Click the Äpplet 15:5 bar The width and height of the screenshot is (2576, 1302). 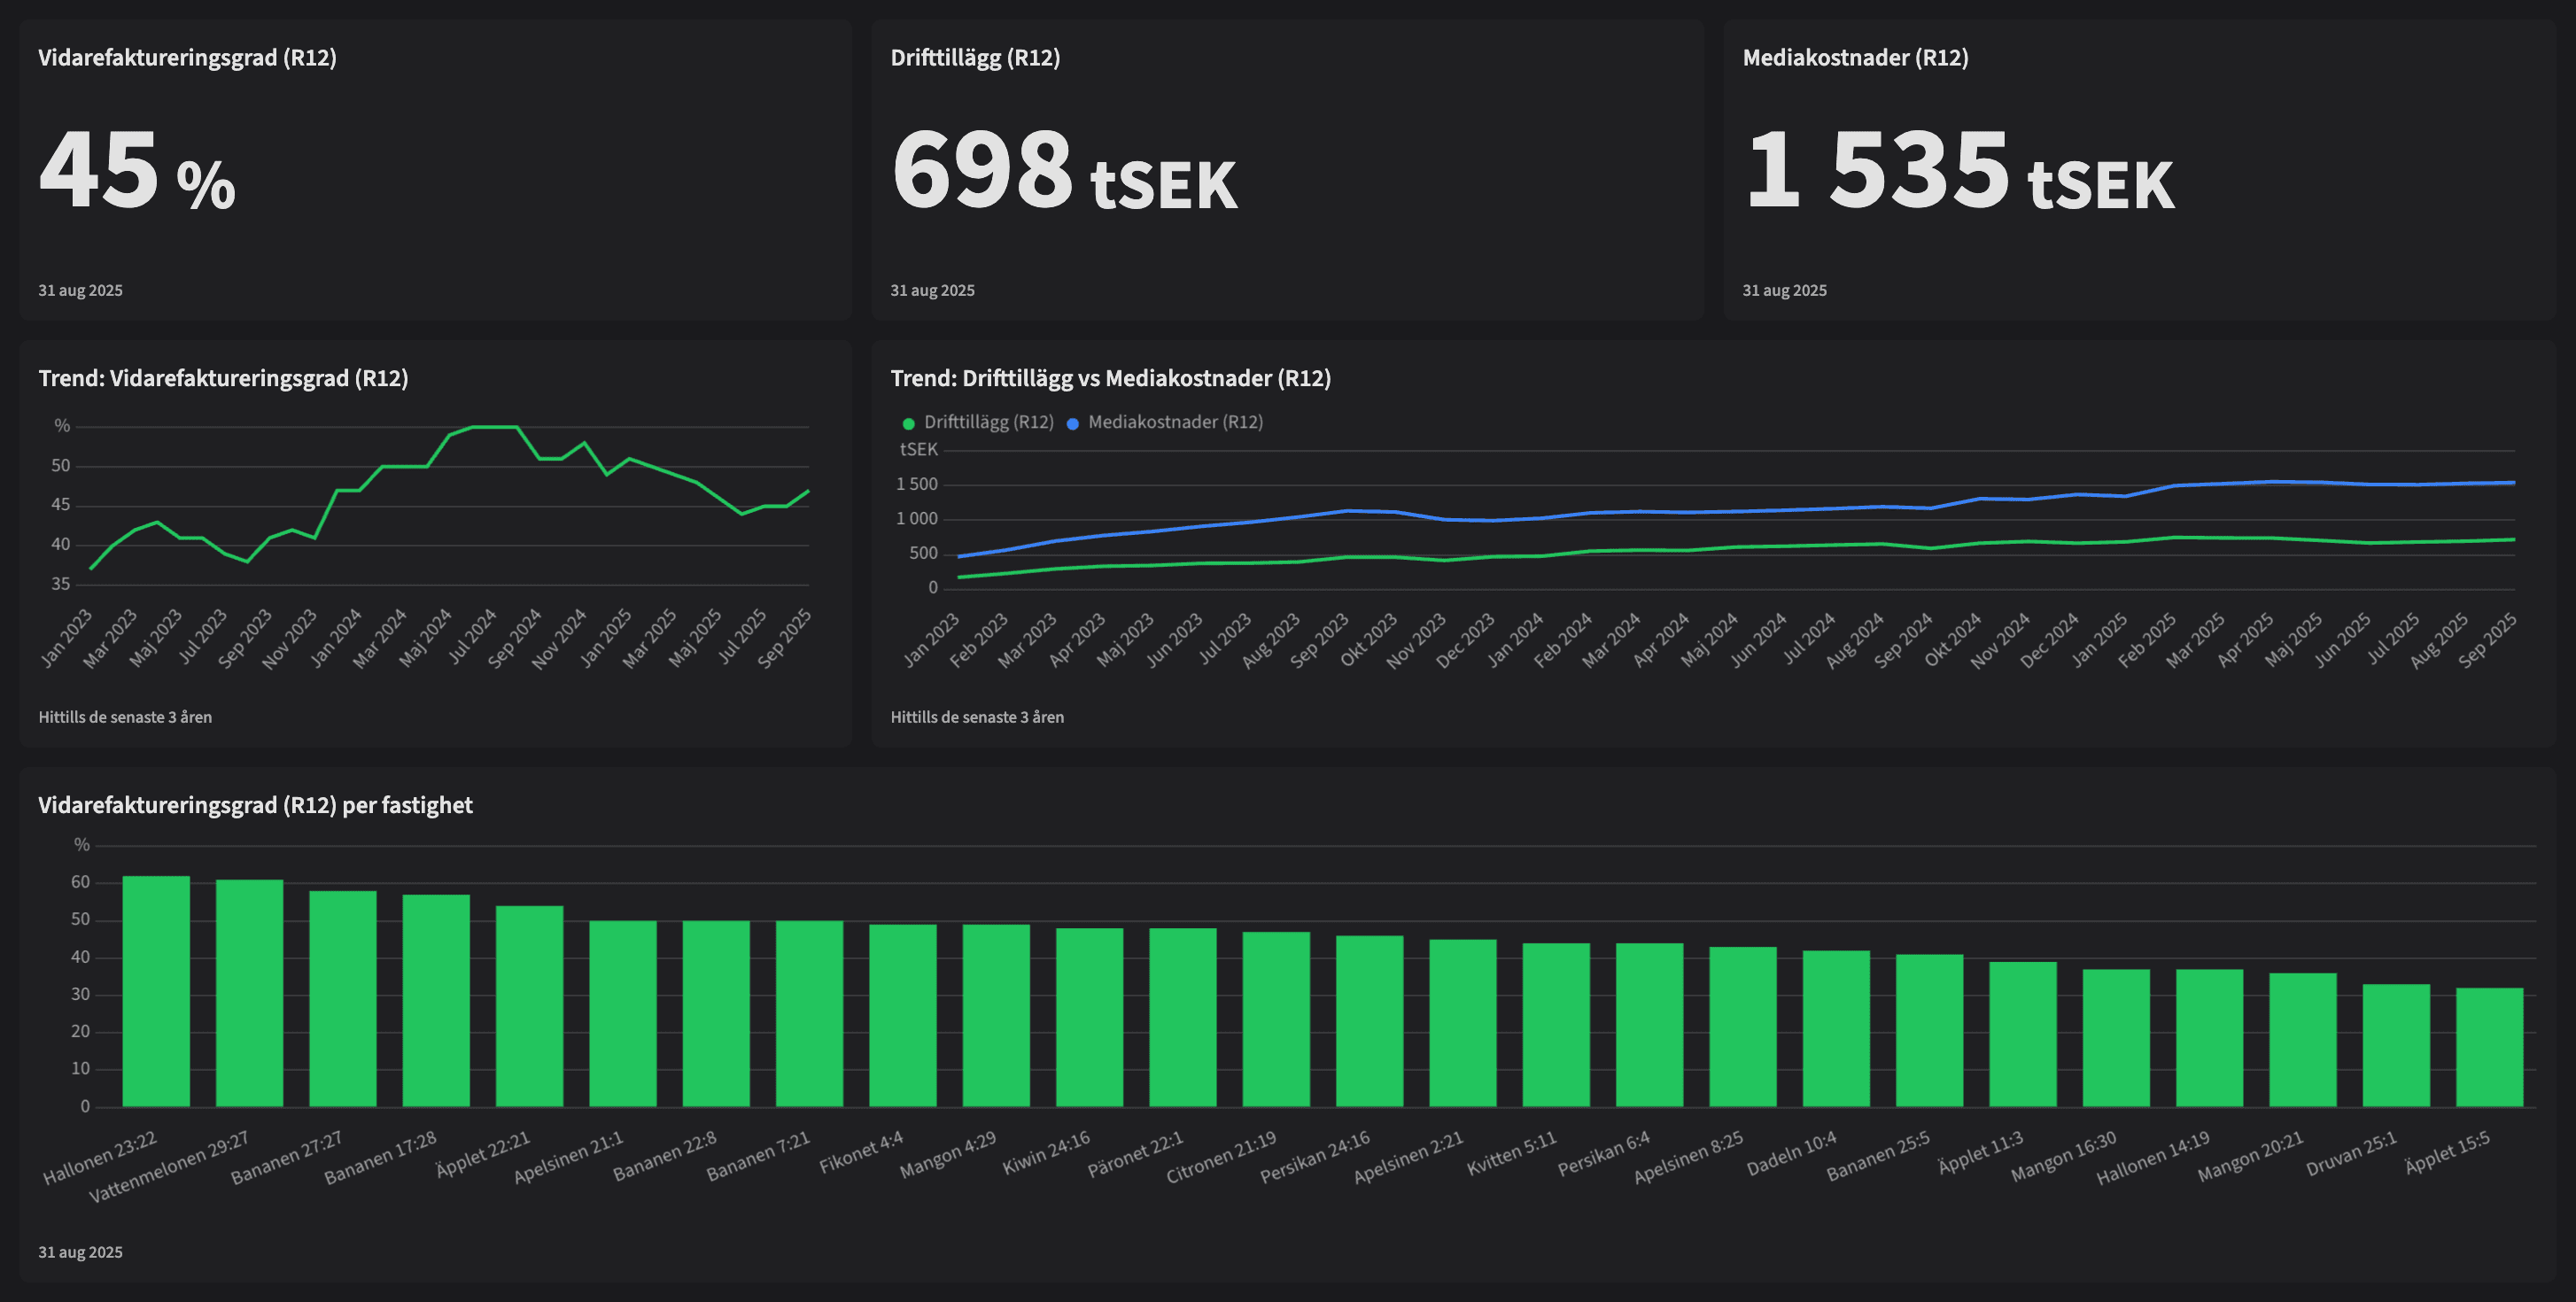point(2489,1047)
